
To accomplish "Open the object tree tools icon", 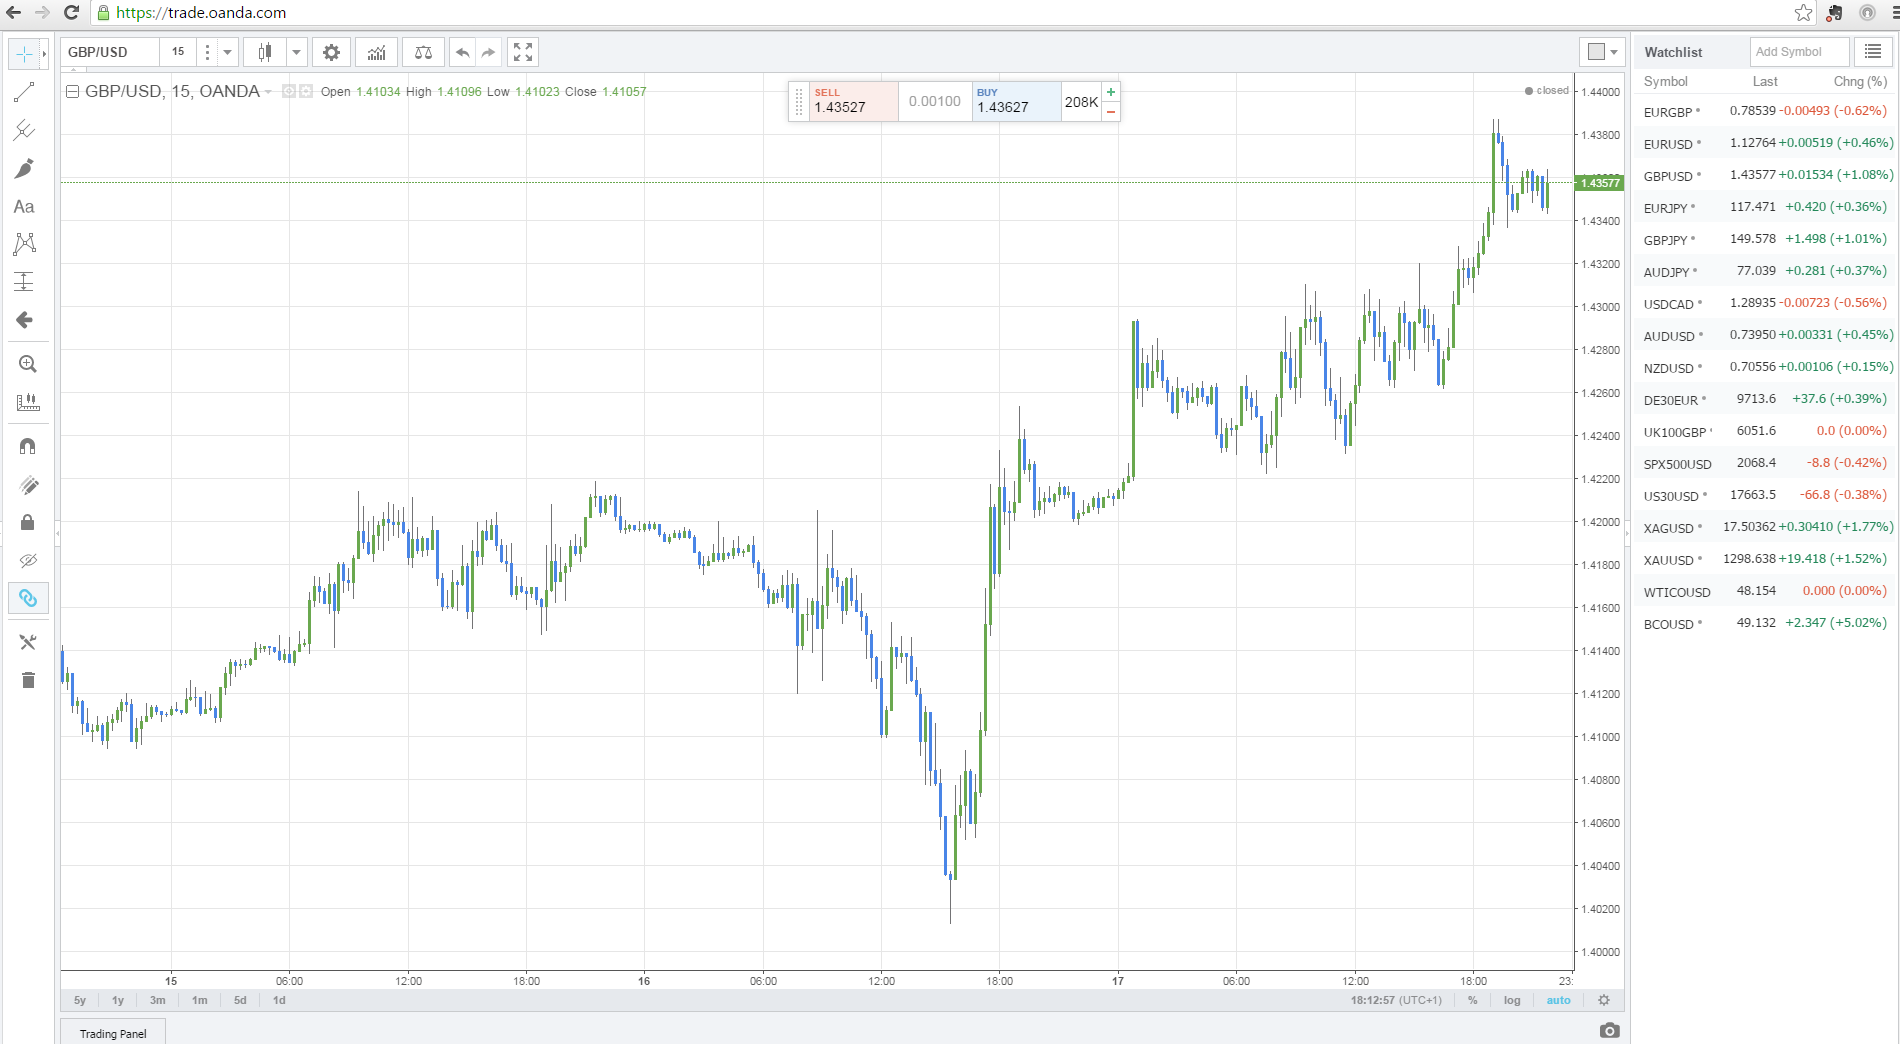I will pos(28,642).
